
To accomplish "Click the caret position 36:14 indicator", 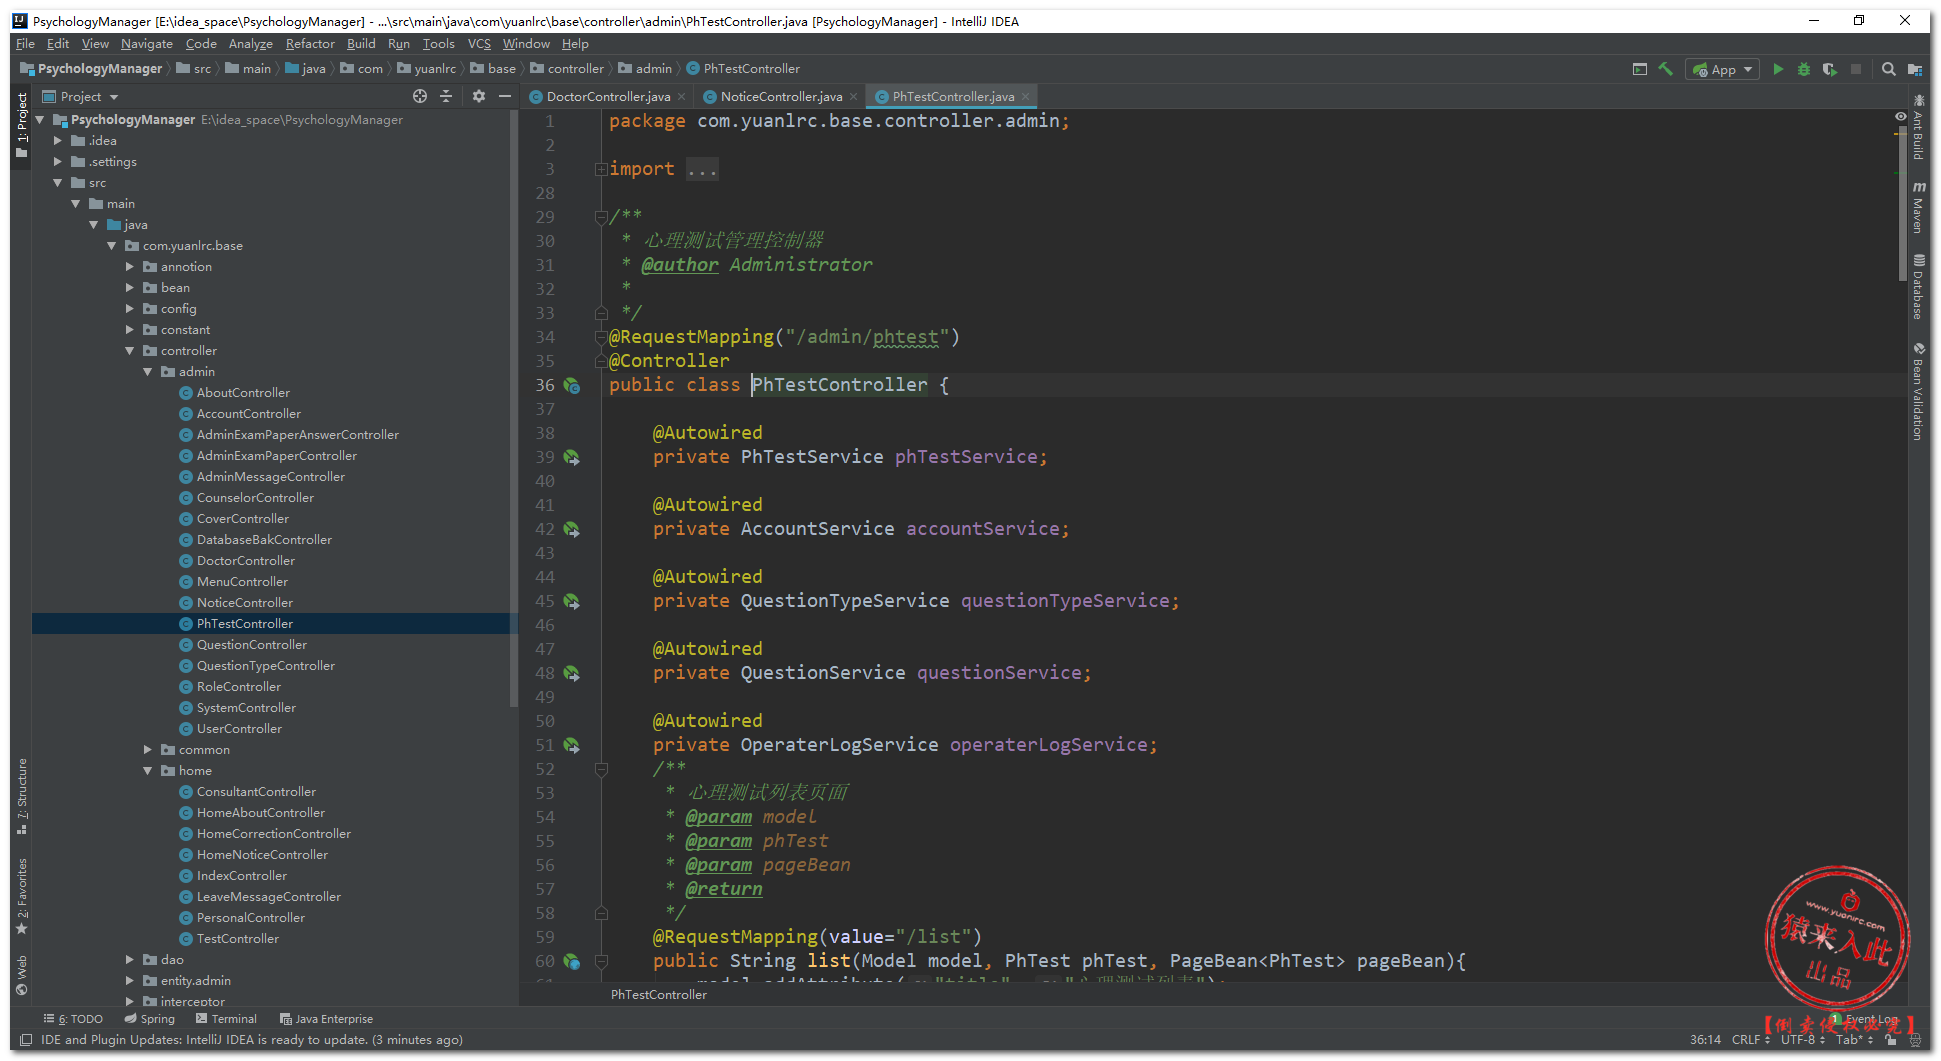I will [1705, 1040].
